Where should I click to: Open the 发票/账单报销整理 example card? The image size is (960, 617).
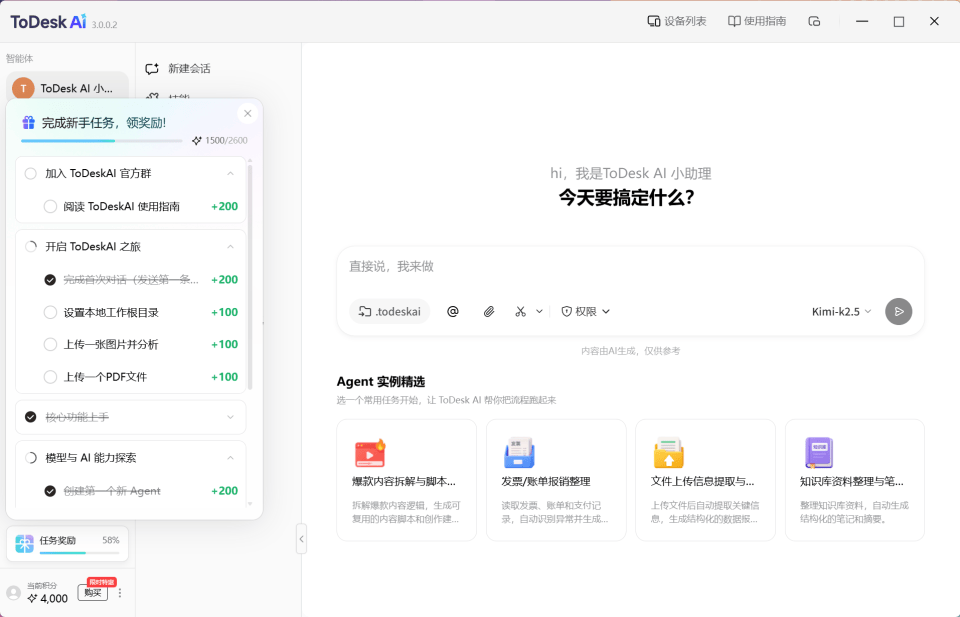[556, 480]
